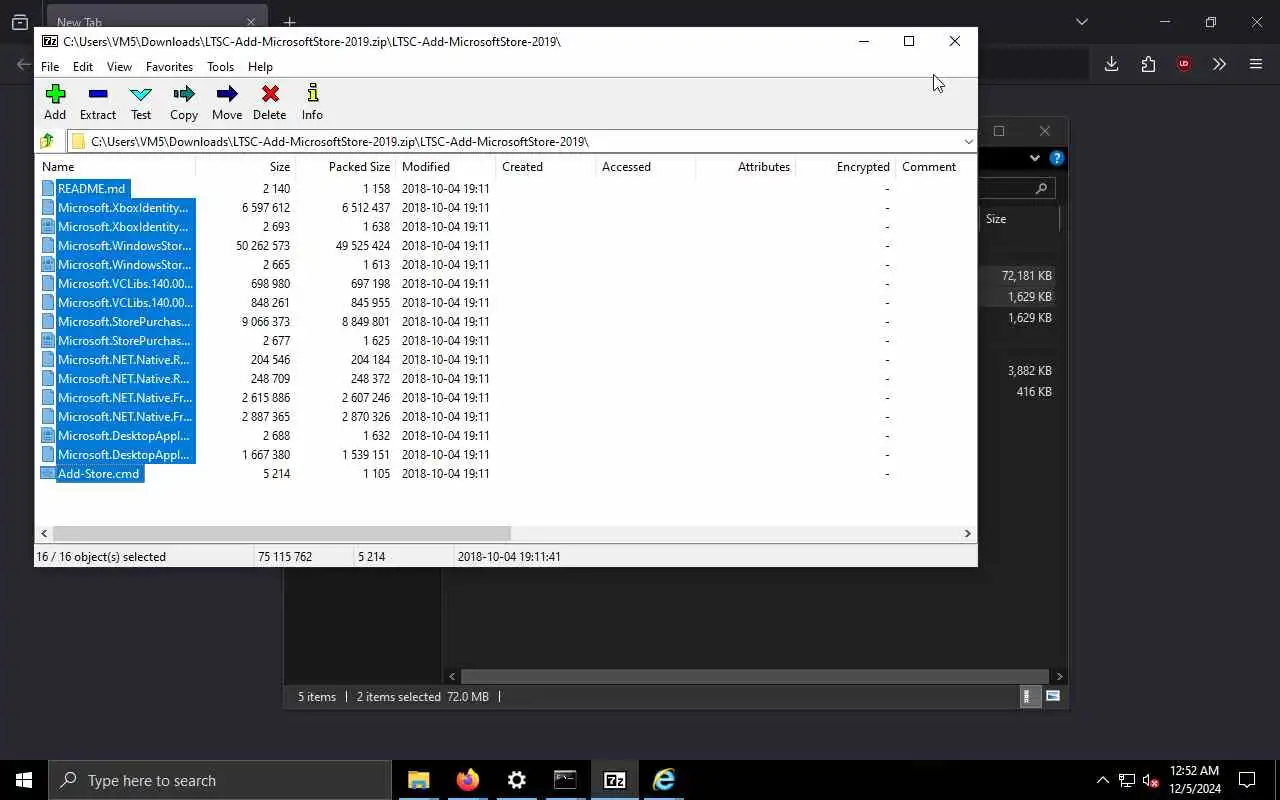Screen dimensions: 1280x800
Task: Sort by Packed Size column
Action: pos(345,167)
